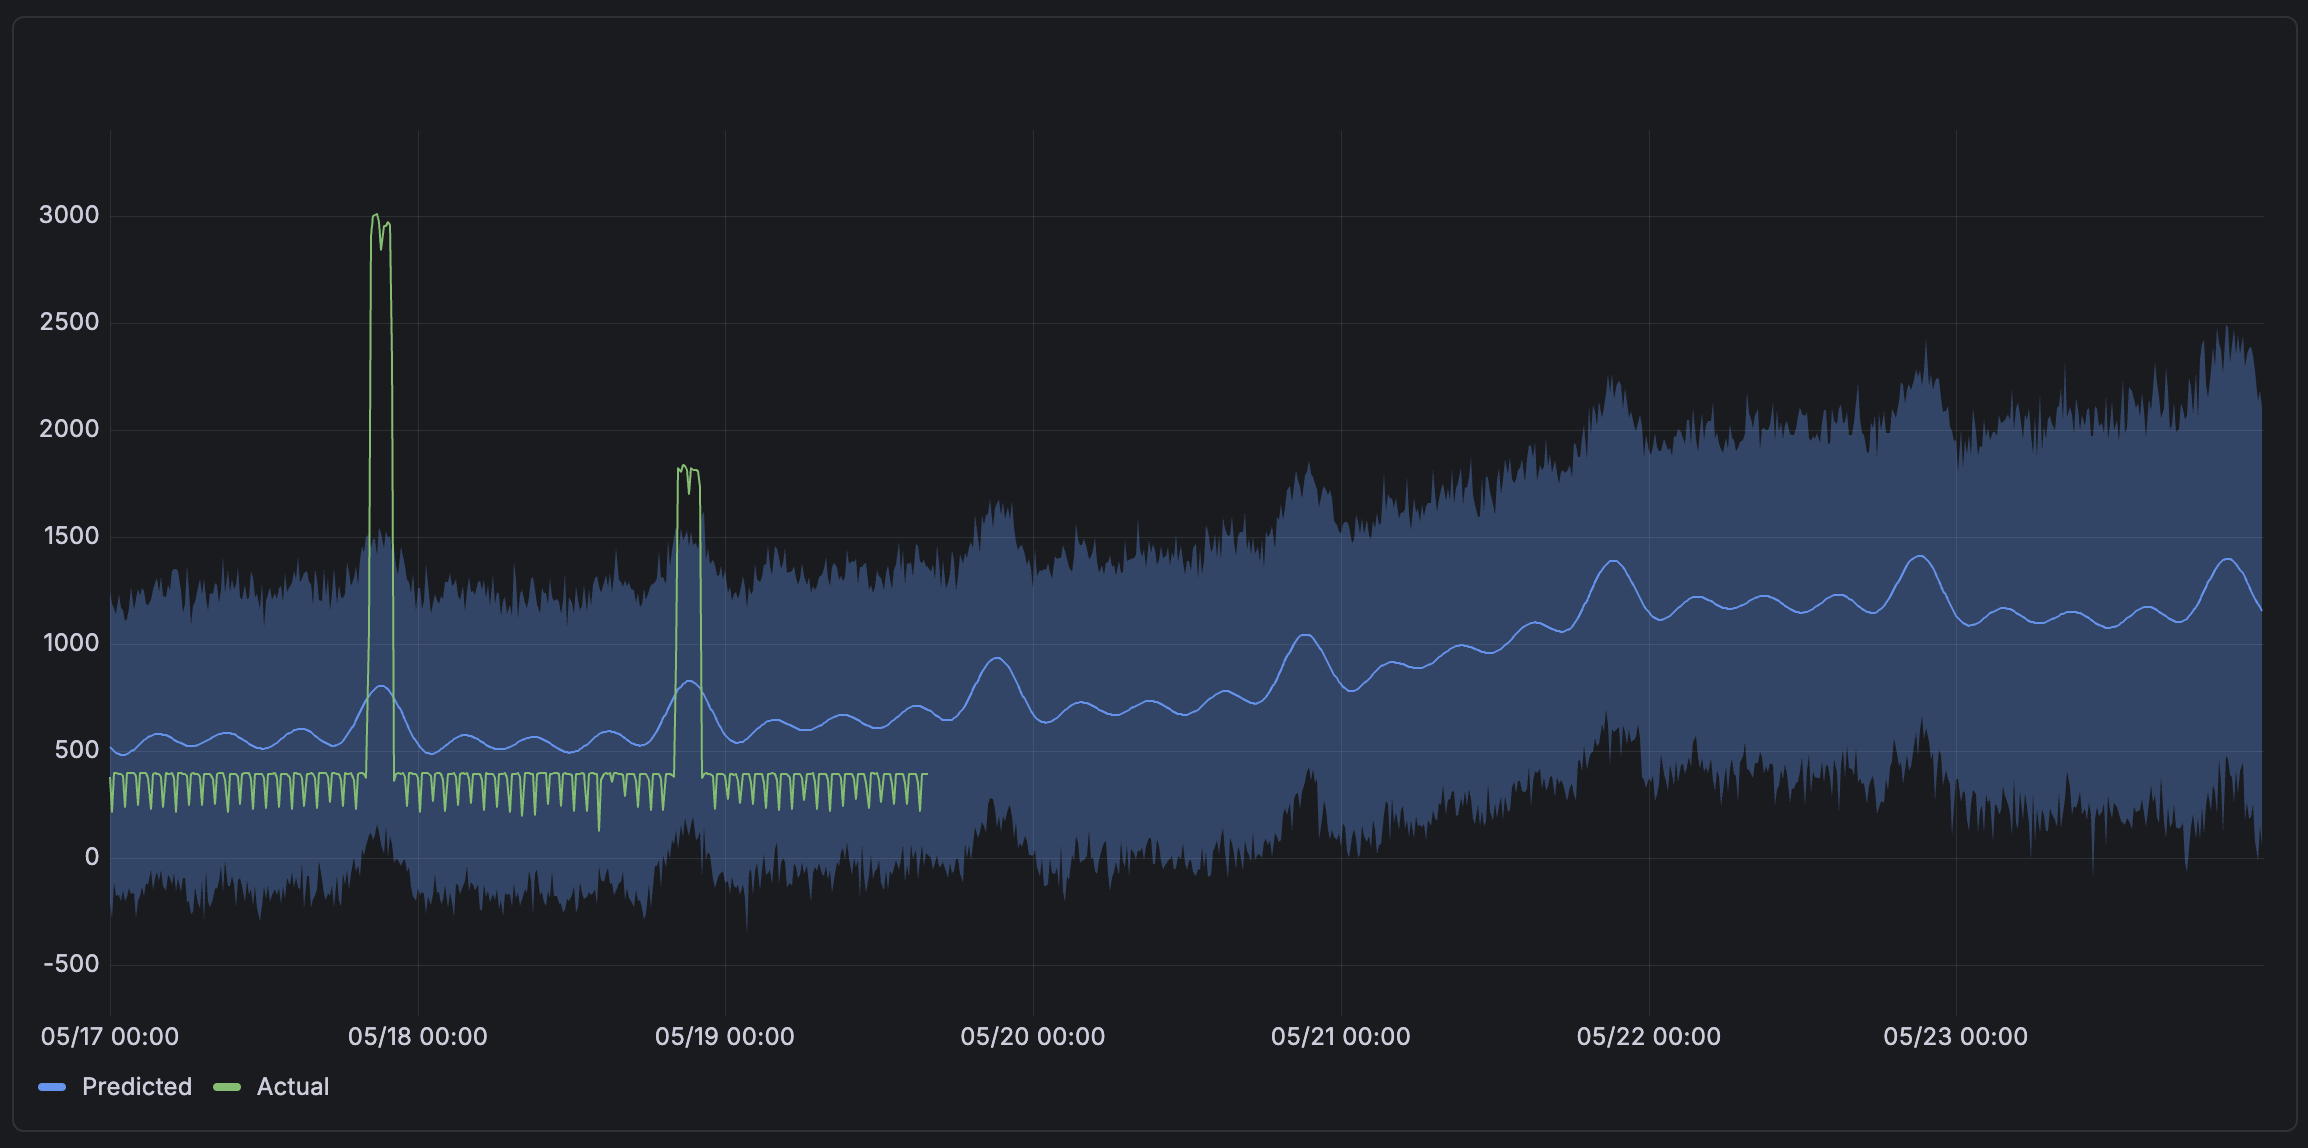Viewport: 2308px width, 1148px height.
Task: Click the 1500 y-axis label
Action: (x=71, y=536)
